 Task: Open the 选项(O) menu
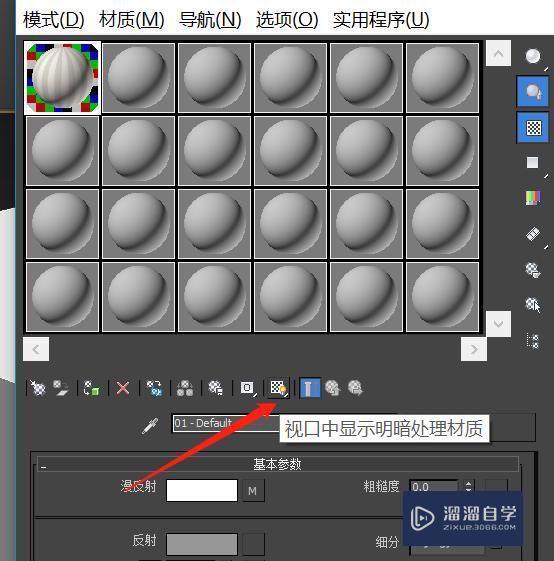click(x=287, y=20)
